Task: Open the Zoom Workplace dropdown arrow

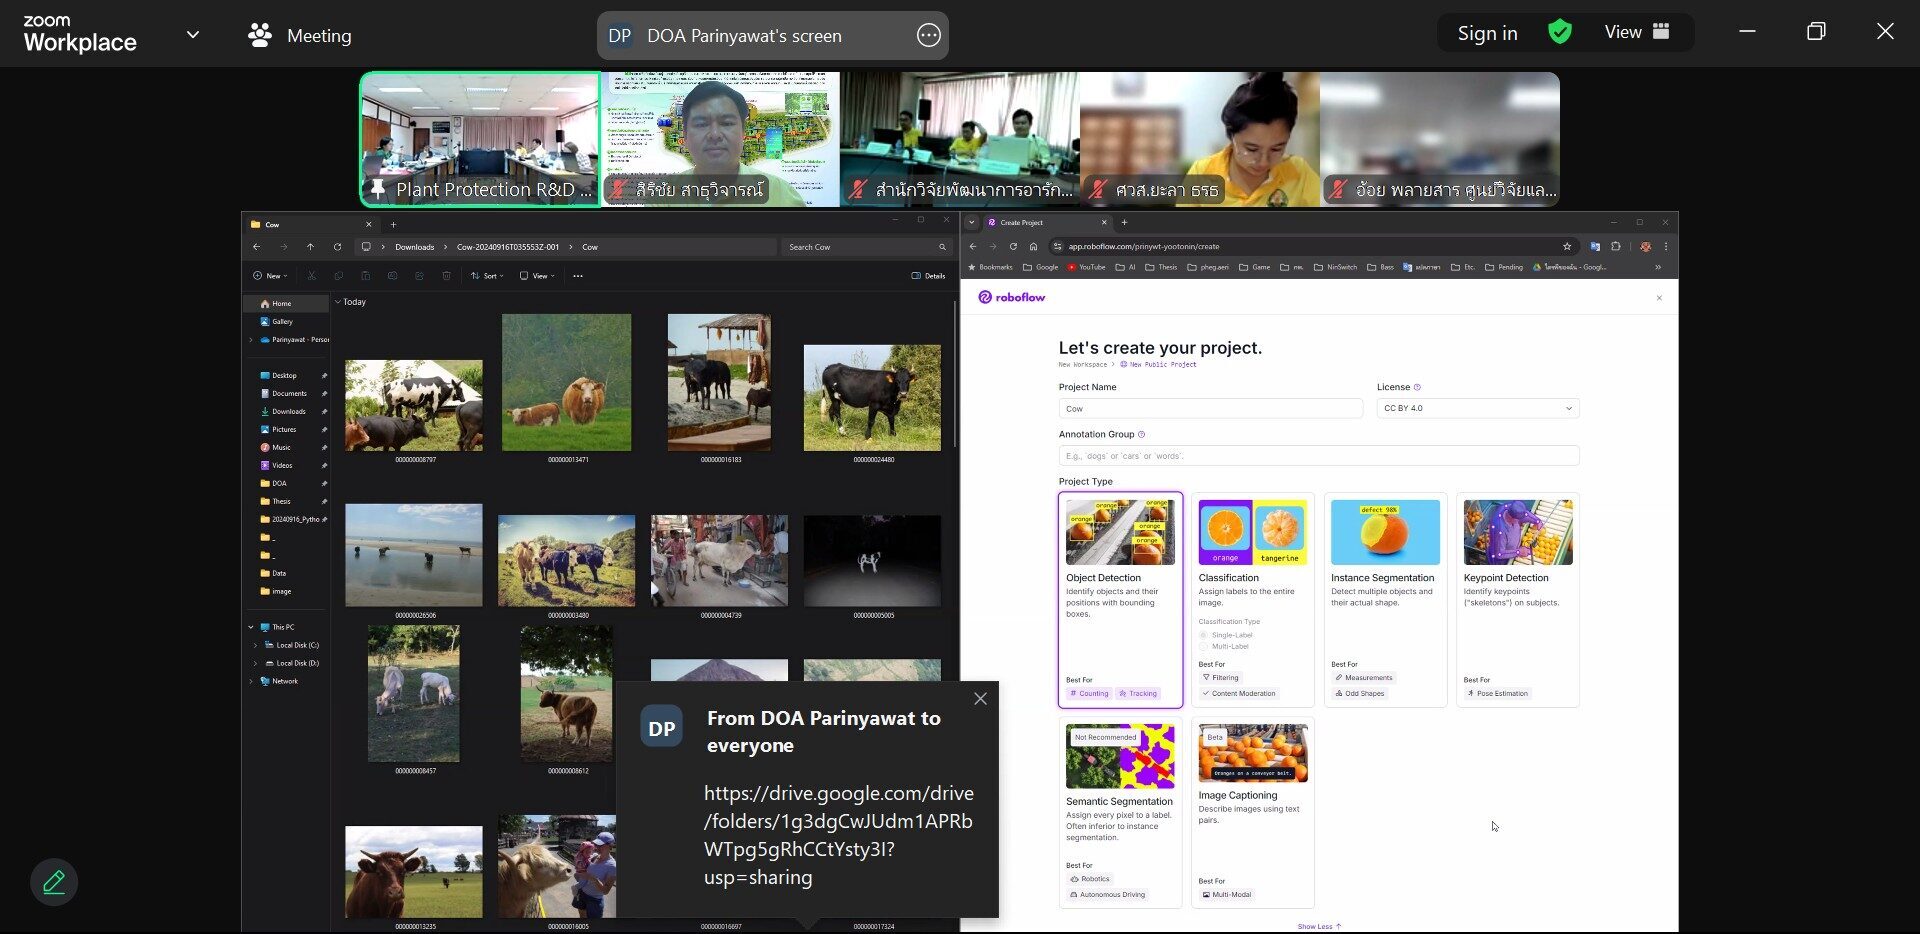Action: click(193, 35)
